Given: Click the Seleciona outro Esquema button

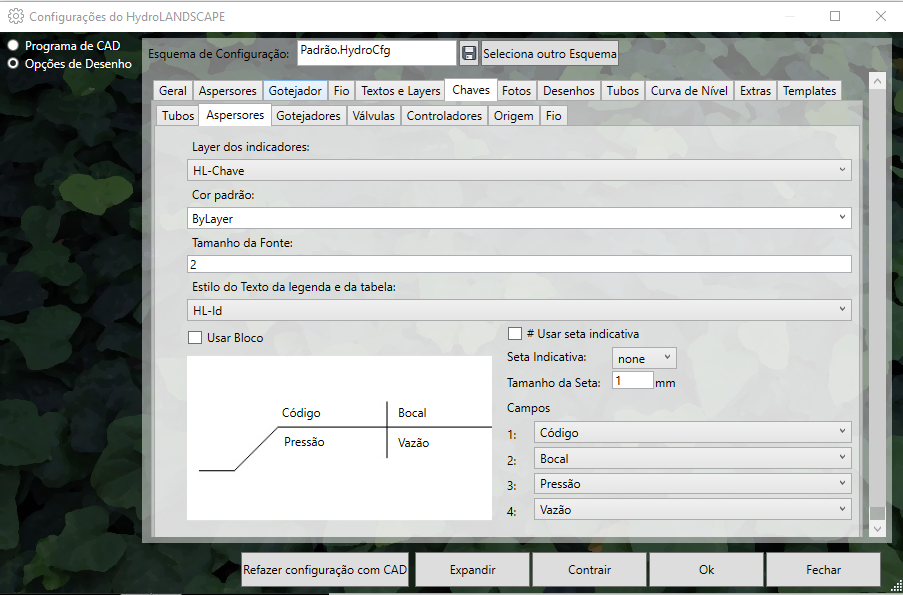Looking at the screenshot, I should pos(549,53).
